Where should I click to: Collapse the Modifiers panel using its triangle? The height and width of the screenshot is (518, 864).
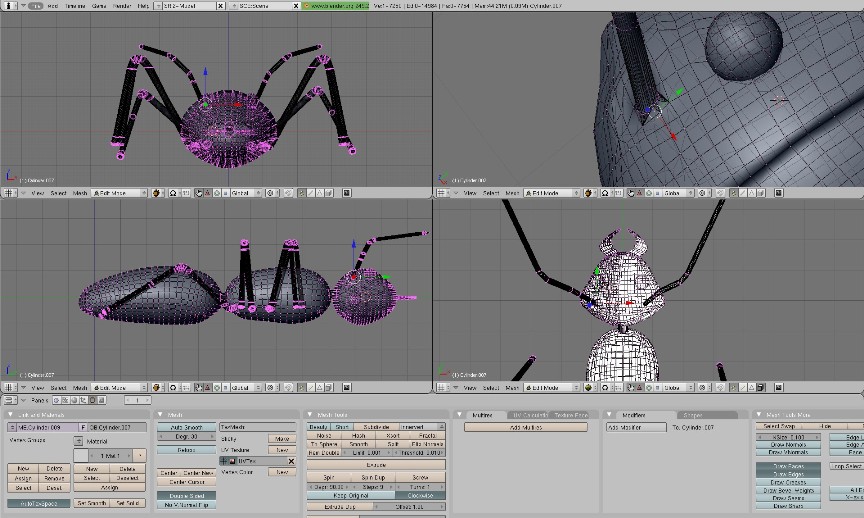[x=611, y=414]
